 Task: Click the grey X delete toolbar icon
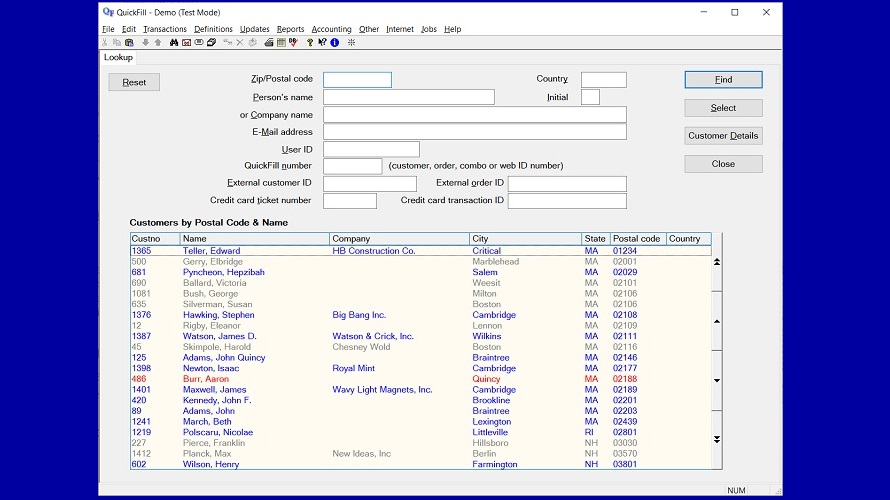click(x=240, y=43)
